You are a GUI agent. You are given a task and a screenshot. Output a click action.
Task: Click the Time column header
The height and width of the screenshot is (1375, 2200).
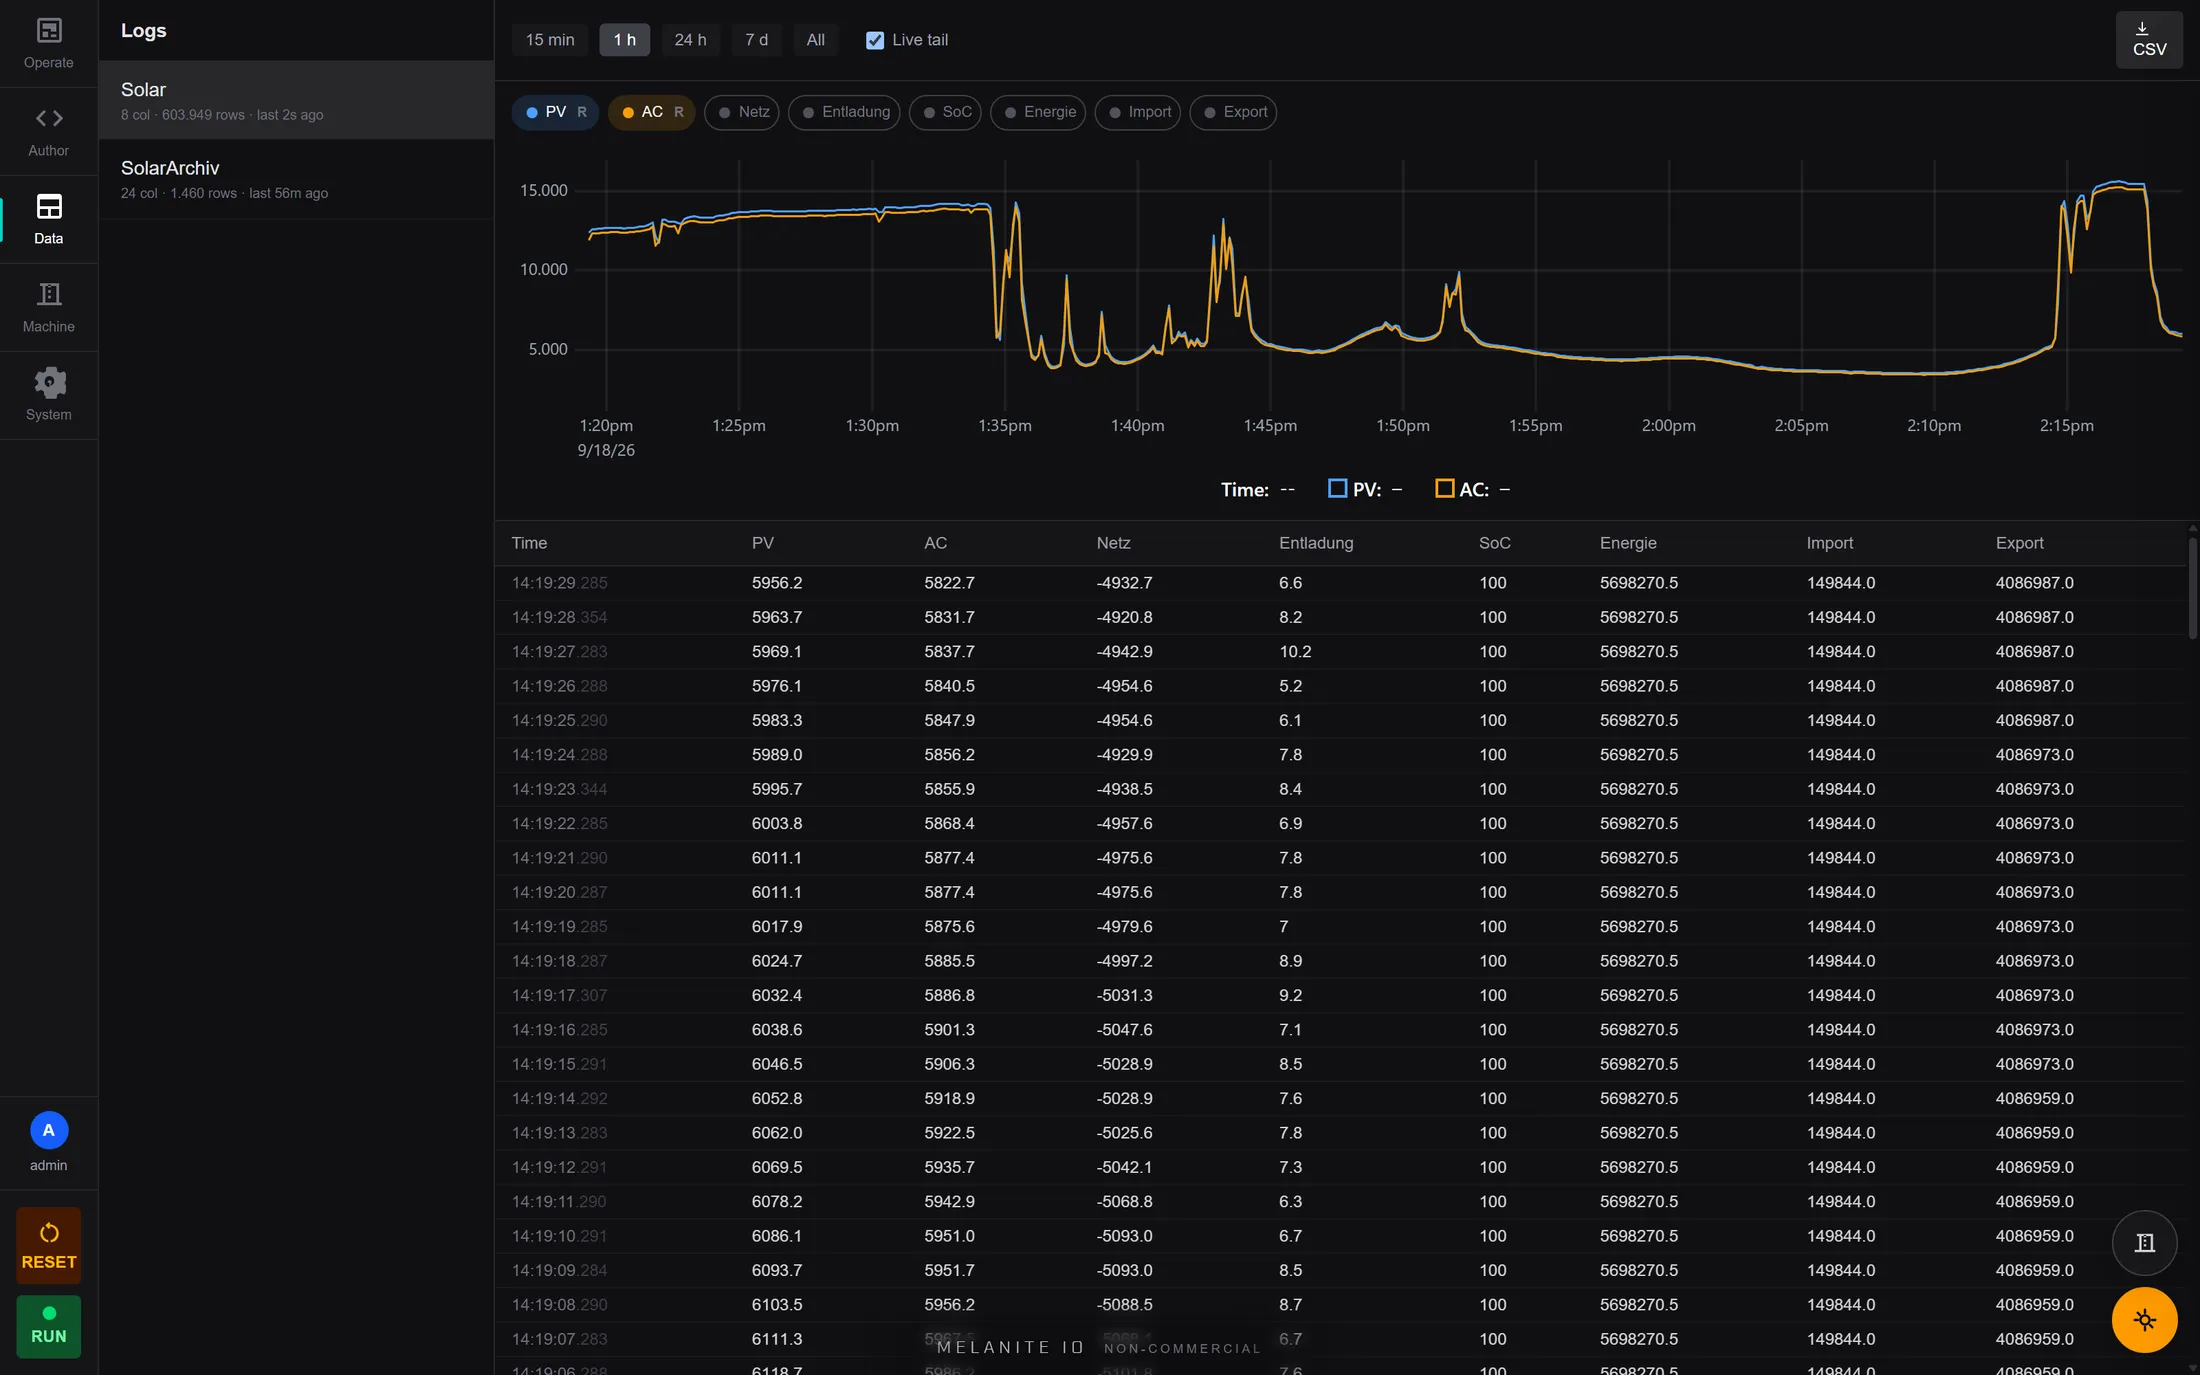point(529,543)
